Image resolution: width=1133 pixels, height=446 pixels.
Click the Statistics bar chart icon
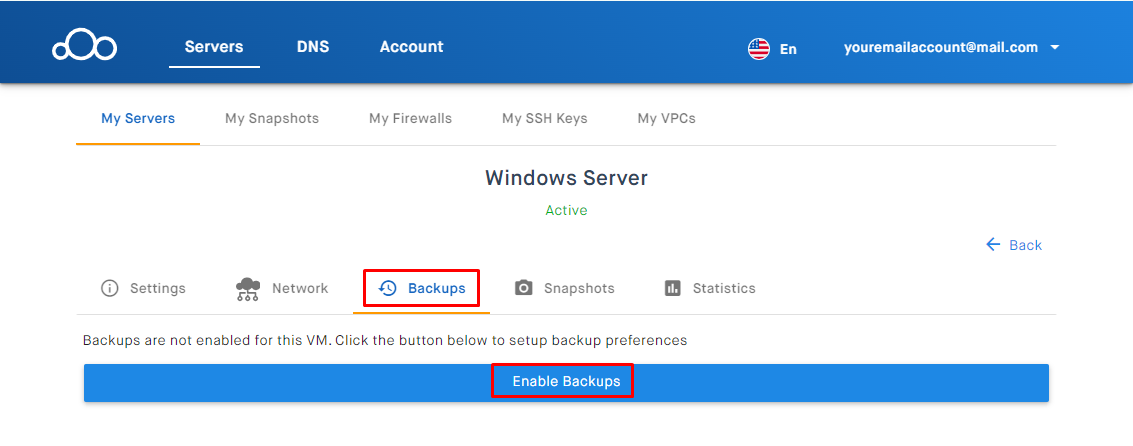(x=672, y=288)
